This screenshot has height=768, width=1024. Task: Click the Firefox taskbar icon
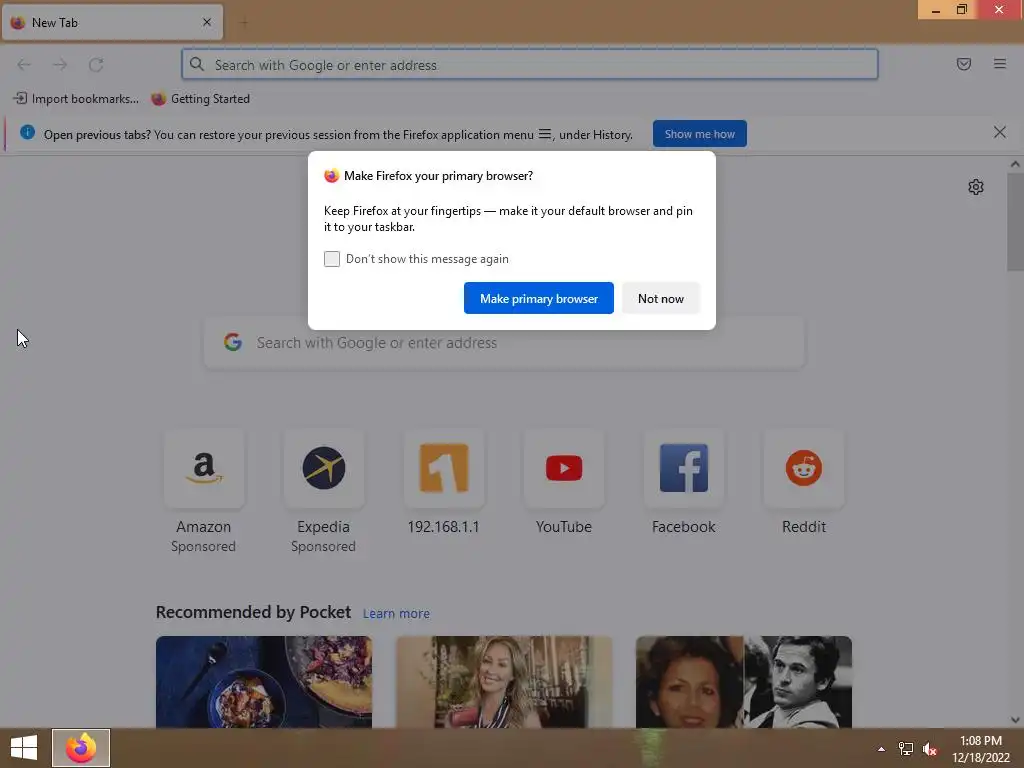click(81, 748)
